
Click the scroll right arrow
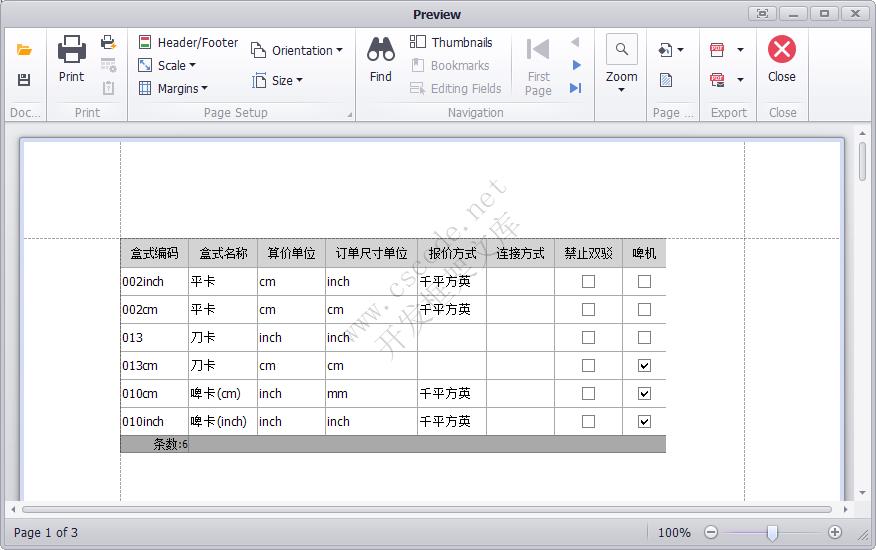pos(846,509)
